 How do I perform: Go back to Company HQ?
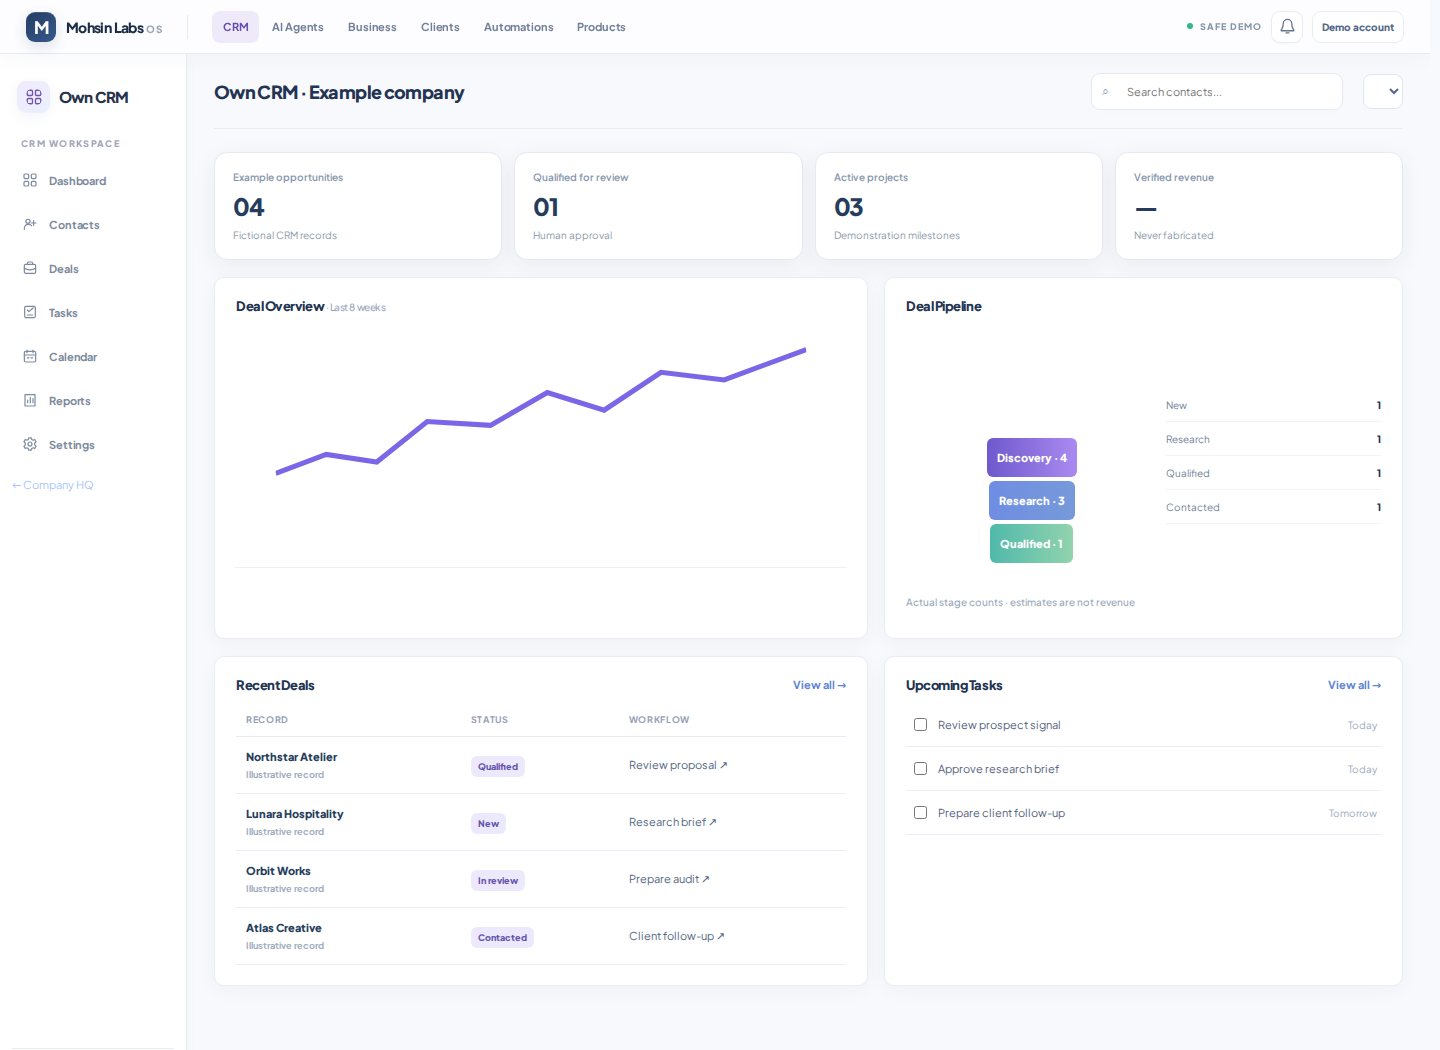point(53,485)
